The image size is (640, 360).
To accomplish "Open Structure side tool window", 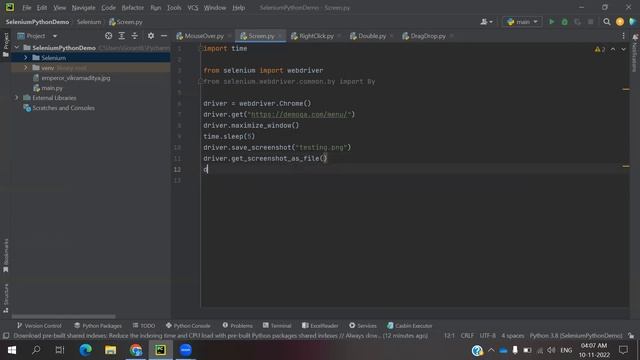I will tap(6, 299).
